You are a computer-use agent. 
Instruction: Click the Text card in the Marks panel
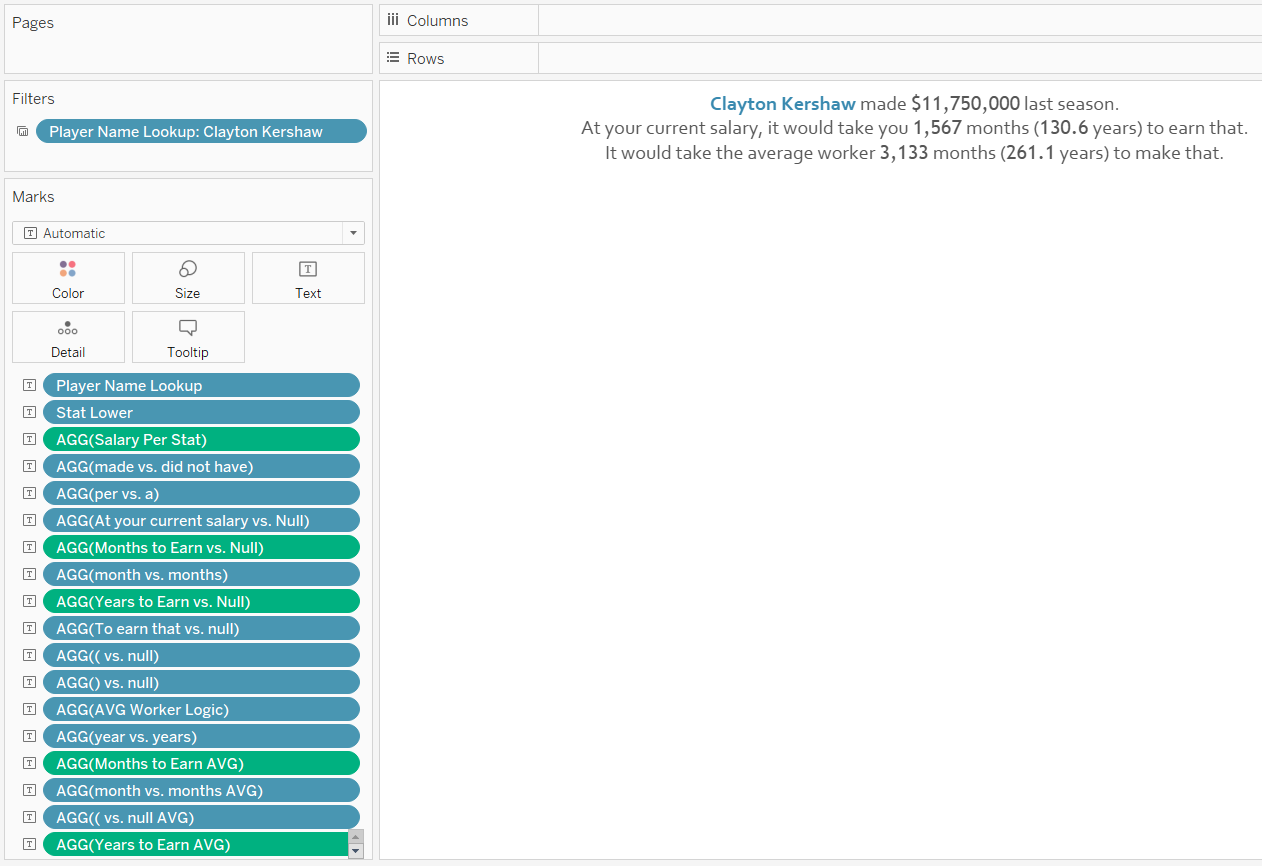pos(308,277)
